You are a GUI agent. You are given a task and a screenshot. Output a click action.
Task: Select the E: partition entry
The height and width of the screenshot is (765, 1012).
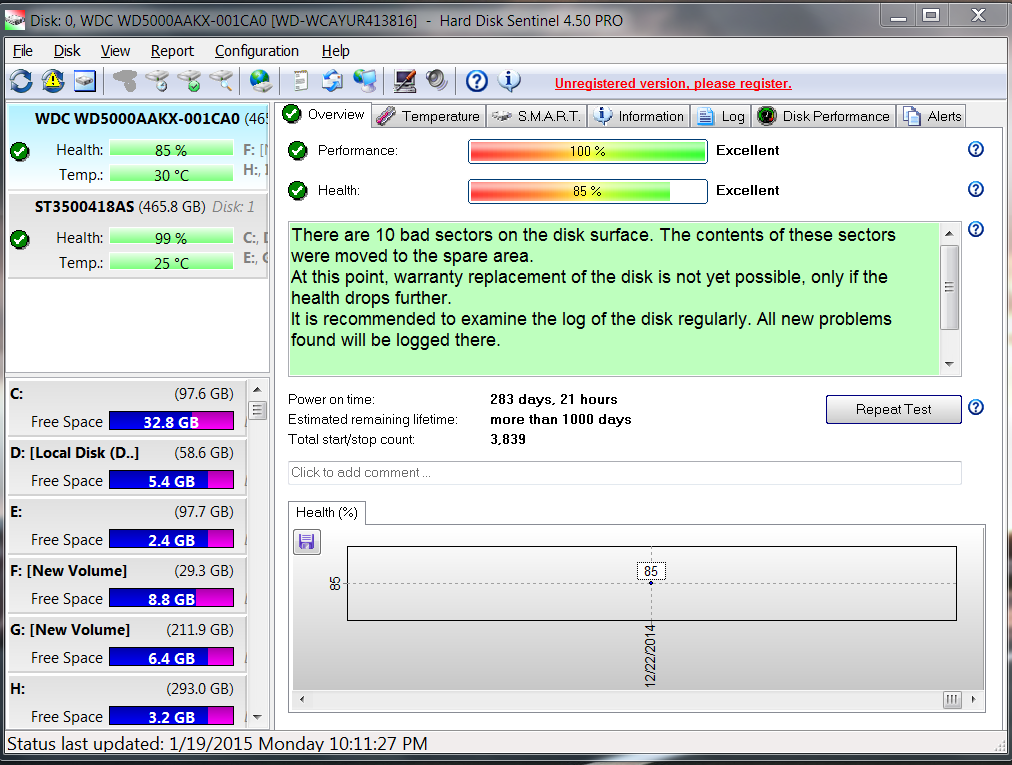pyautogui.click(x=127, y=526)
